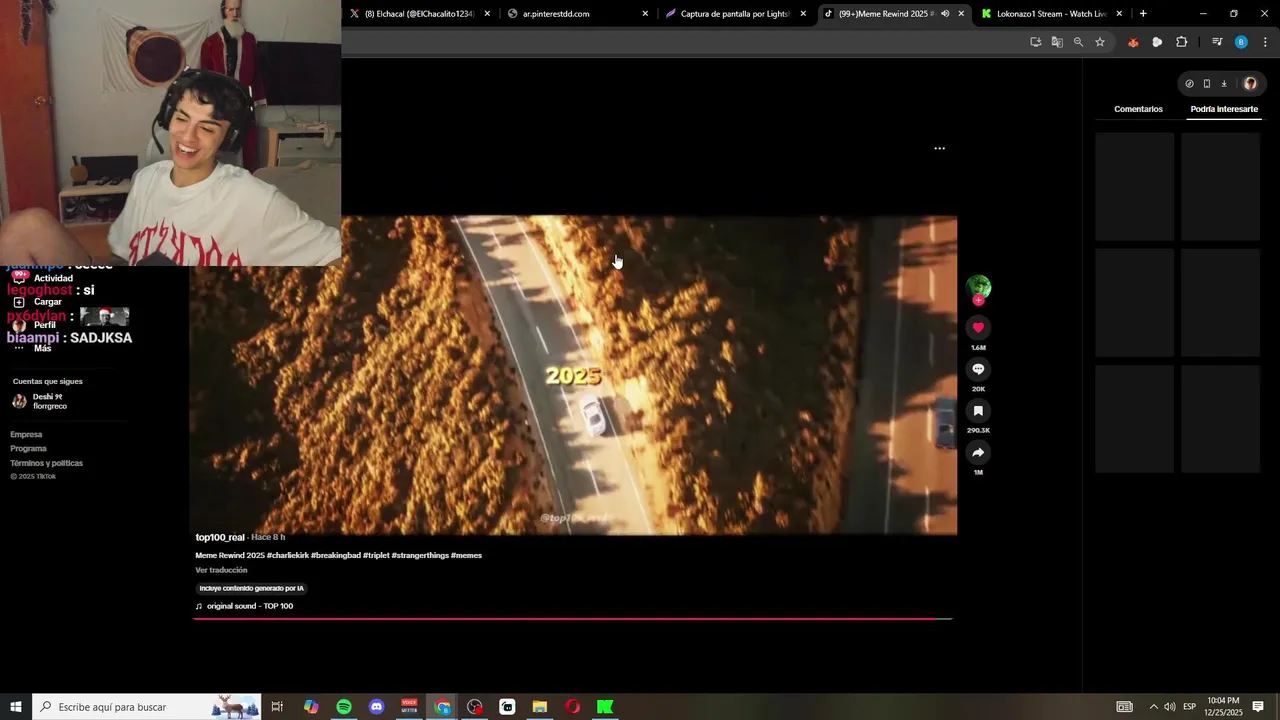Open Voicemeeter from the taskbar

(x=409, y=707)
